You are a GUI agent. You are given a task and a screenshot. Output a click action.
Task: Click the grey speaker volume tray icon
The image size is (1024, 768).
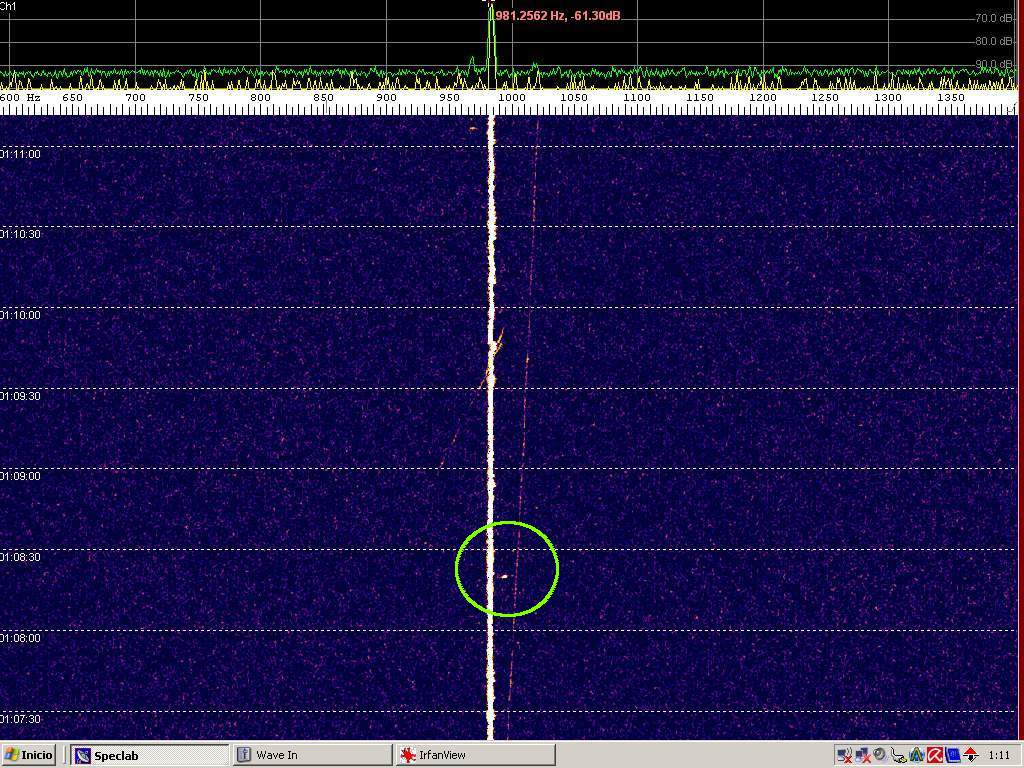[880, 755]
